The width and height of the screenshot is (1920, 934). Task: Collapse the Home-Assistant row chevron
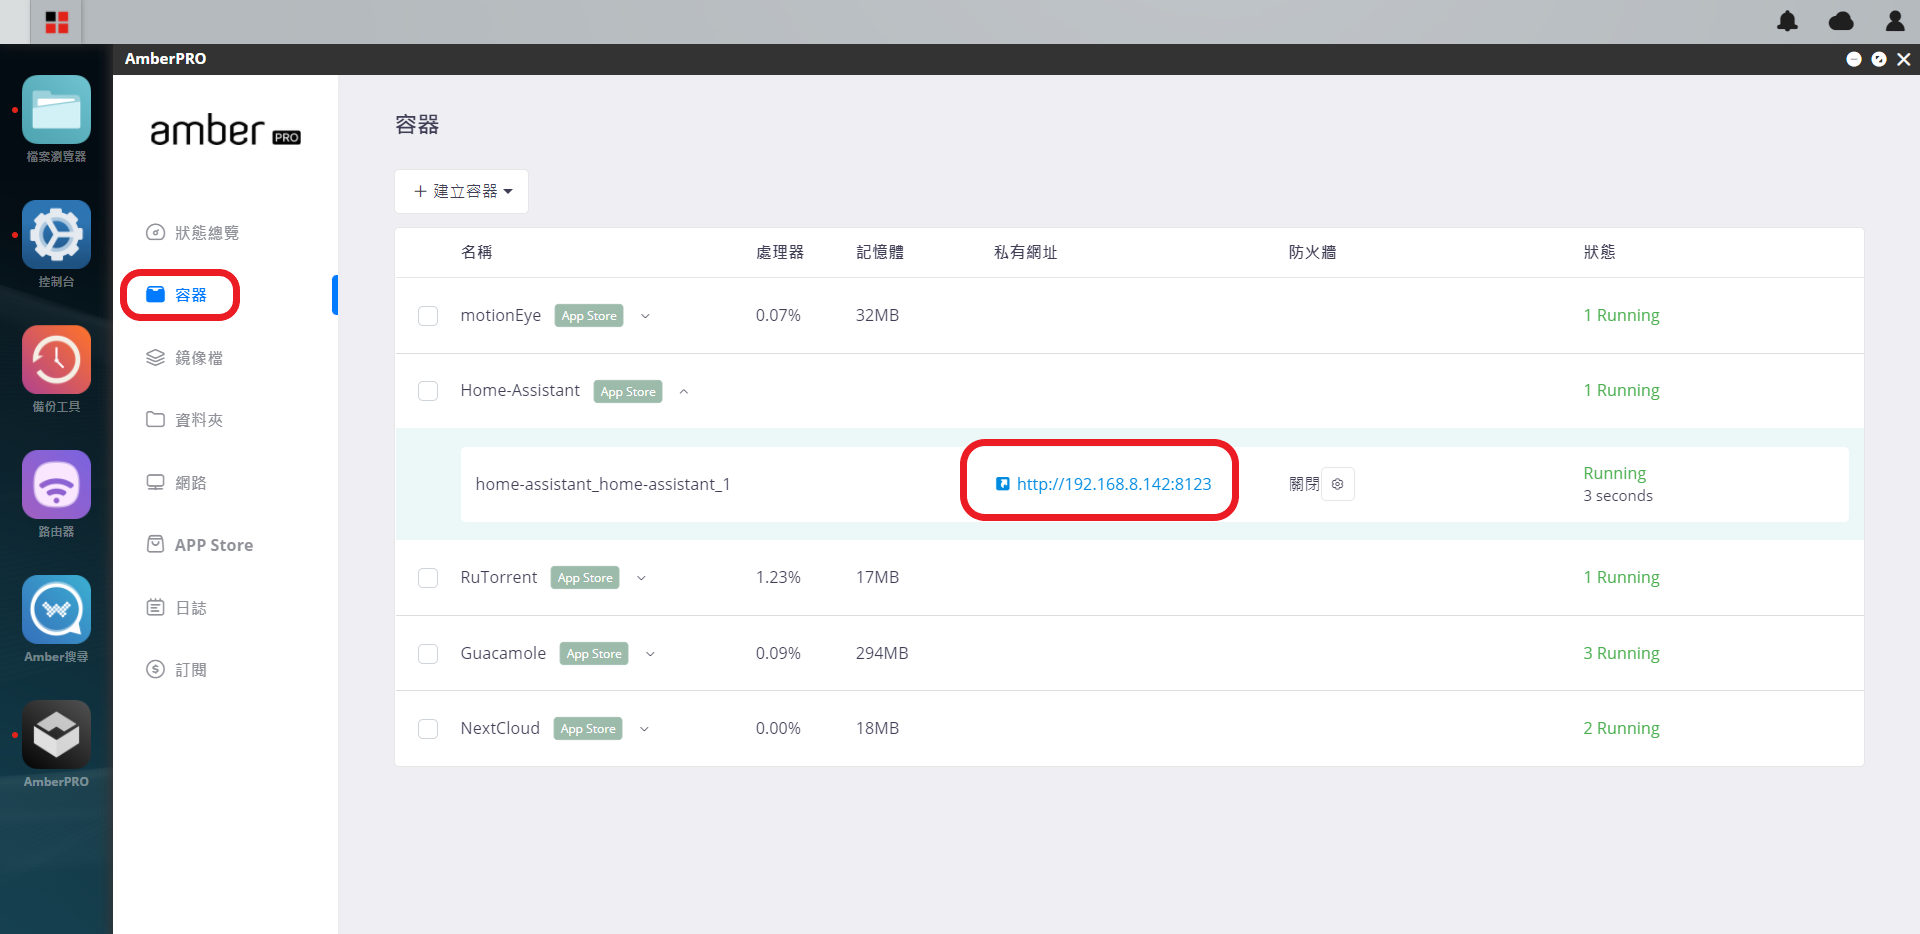click(x=684, y=391)
